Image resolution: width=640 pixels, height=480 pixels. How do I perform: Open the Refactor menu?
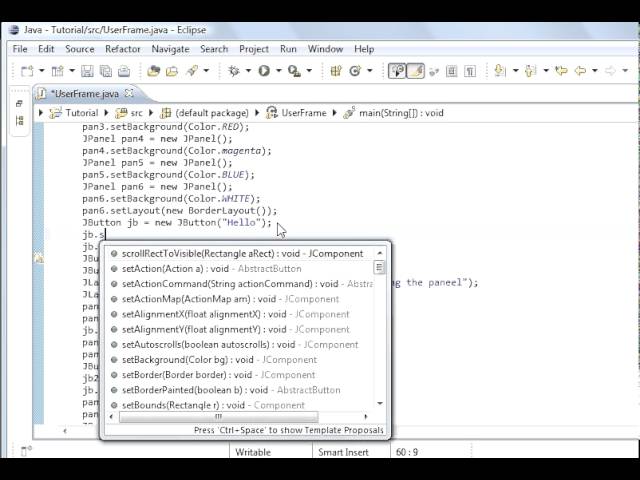(122, 49)
